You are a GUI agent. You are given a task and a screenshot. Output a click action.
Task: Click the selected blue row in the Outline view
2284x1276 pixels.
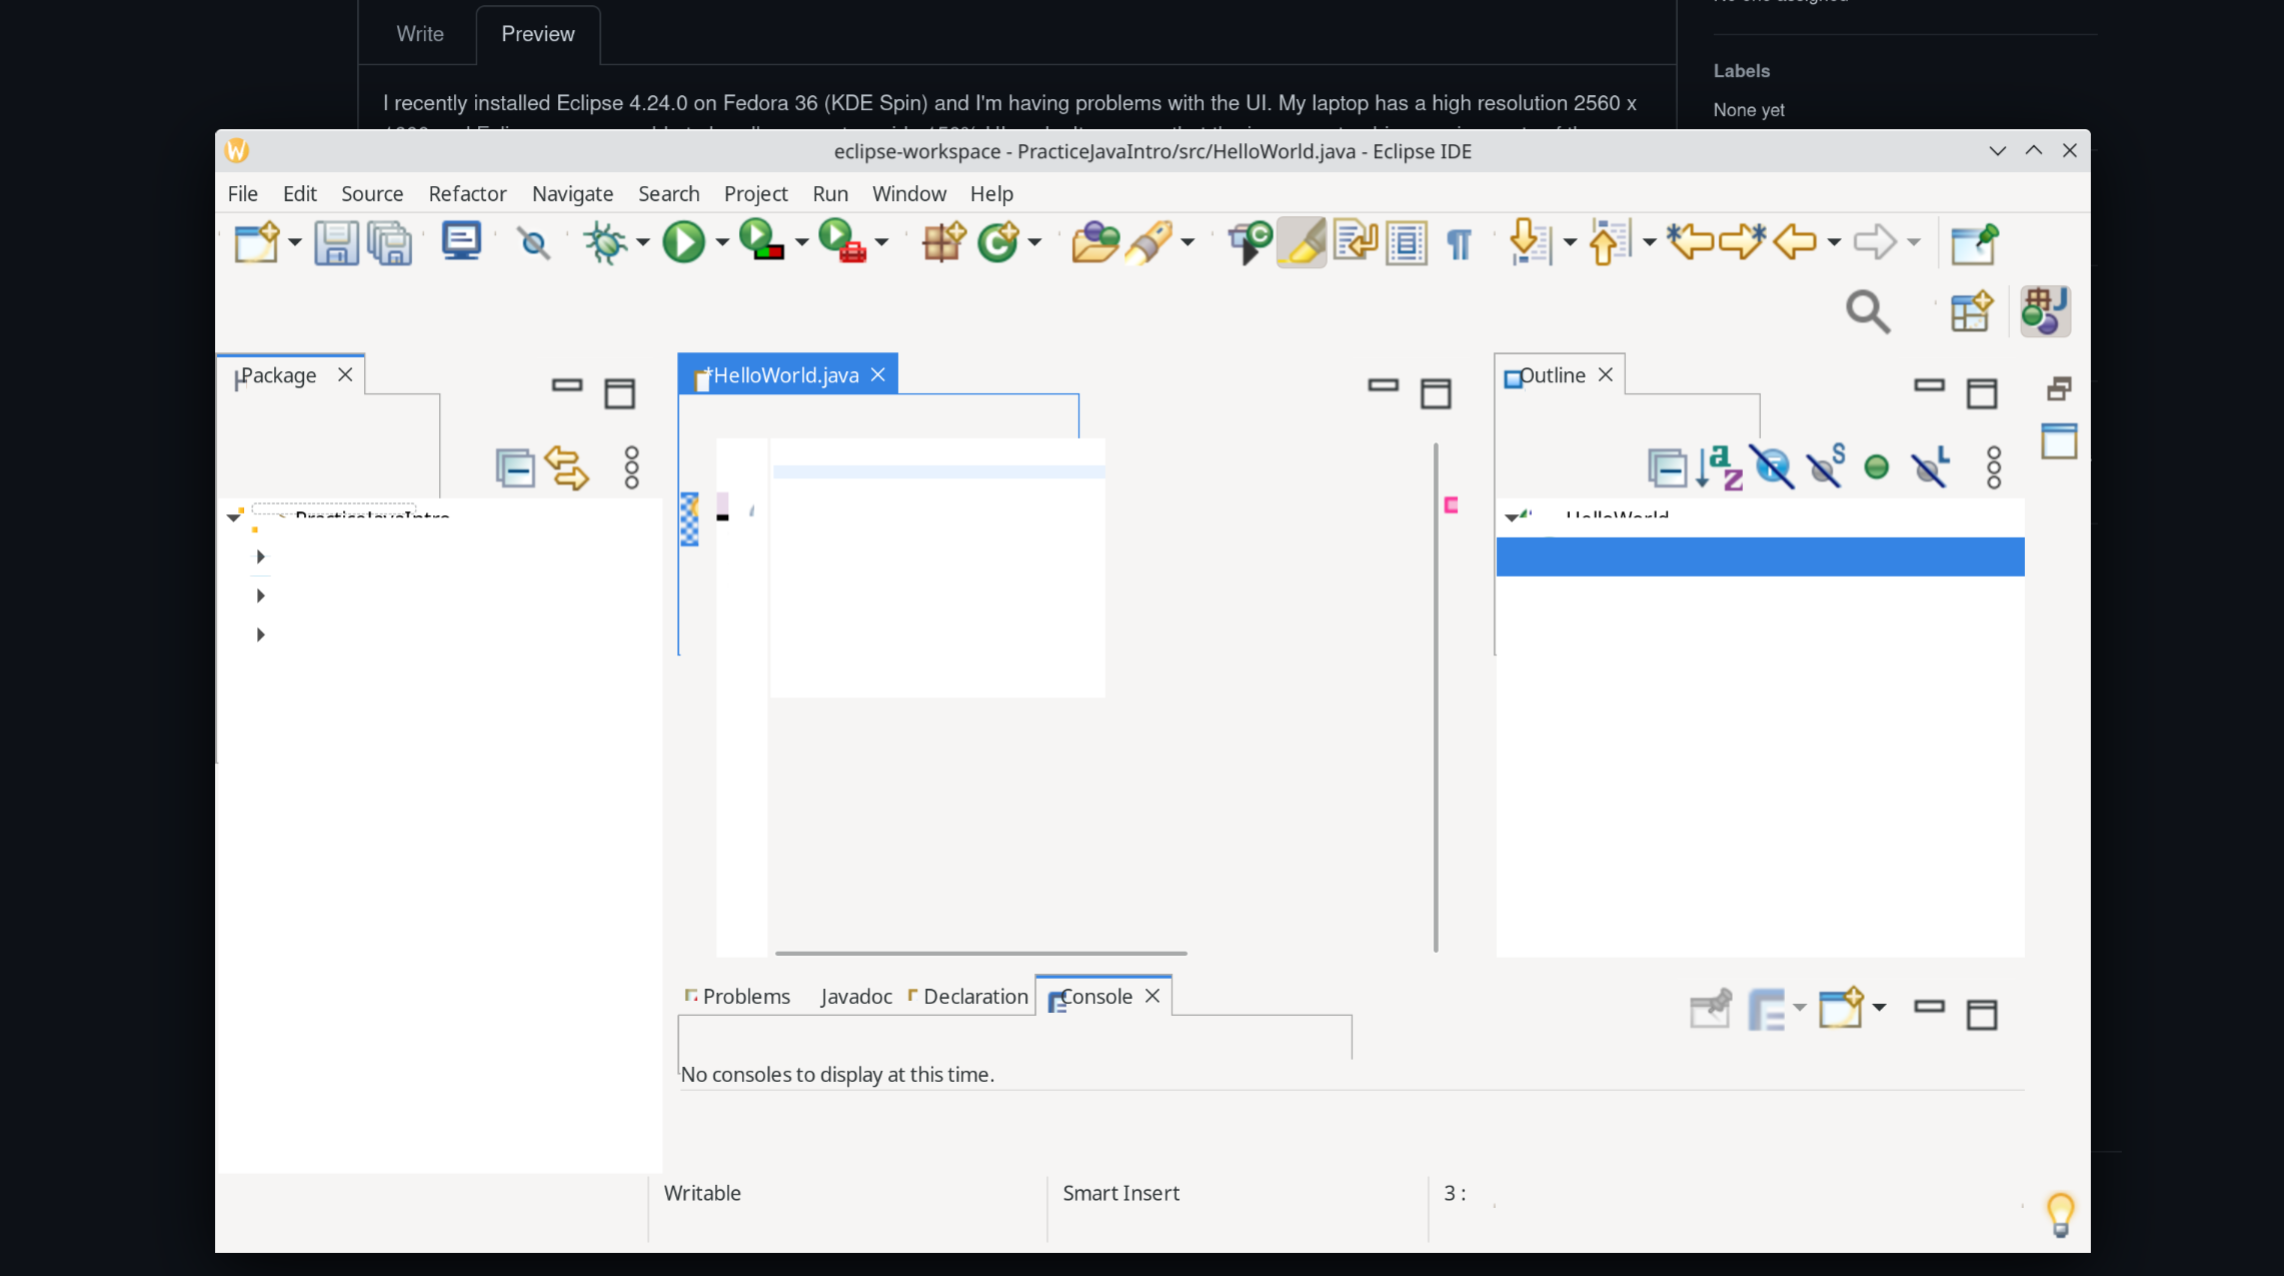(x=1758, y=557)
